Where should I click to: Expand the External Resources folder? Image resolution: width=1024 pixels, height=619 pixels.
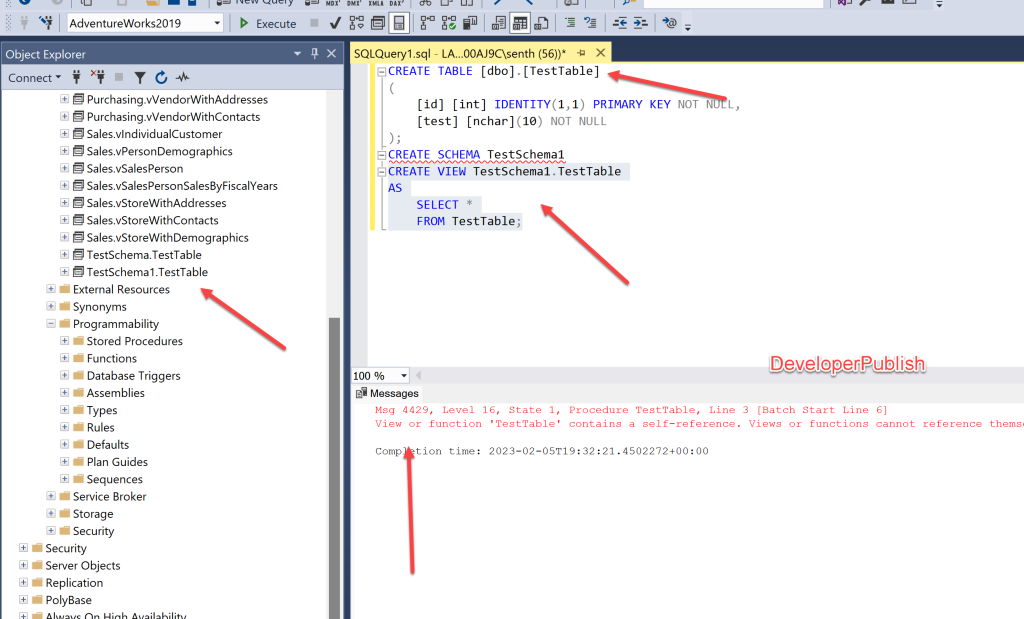tap(51, 289)
